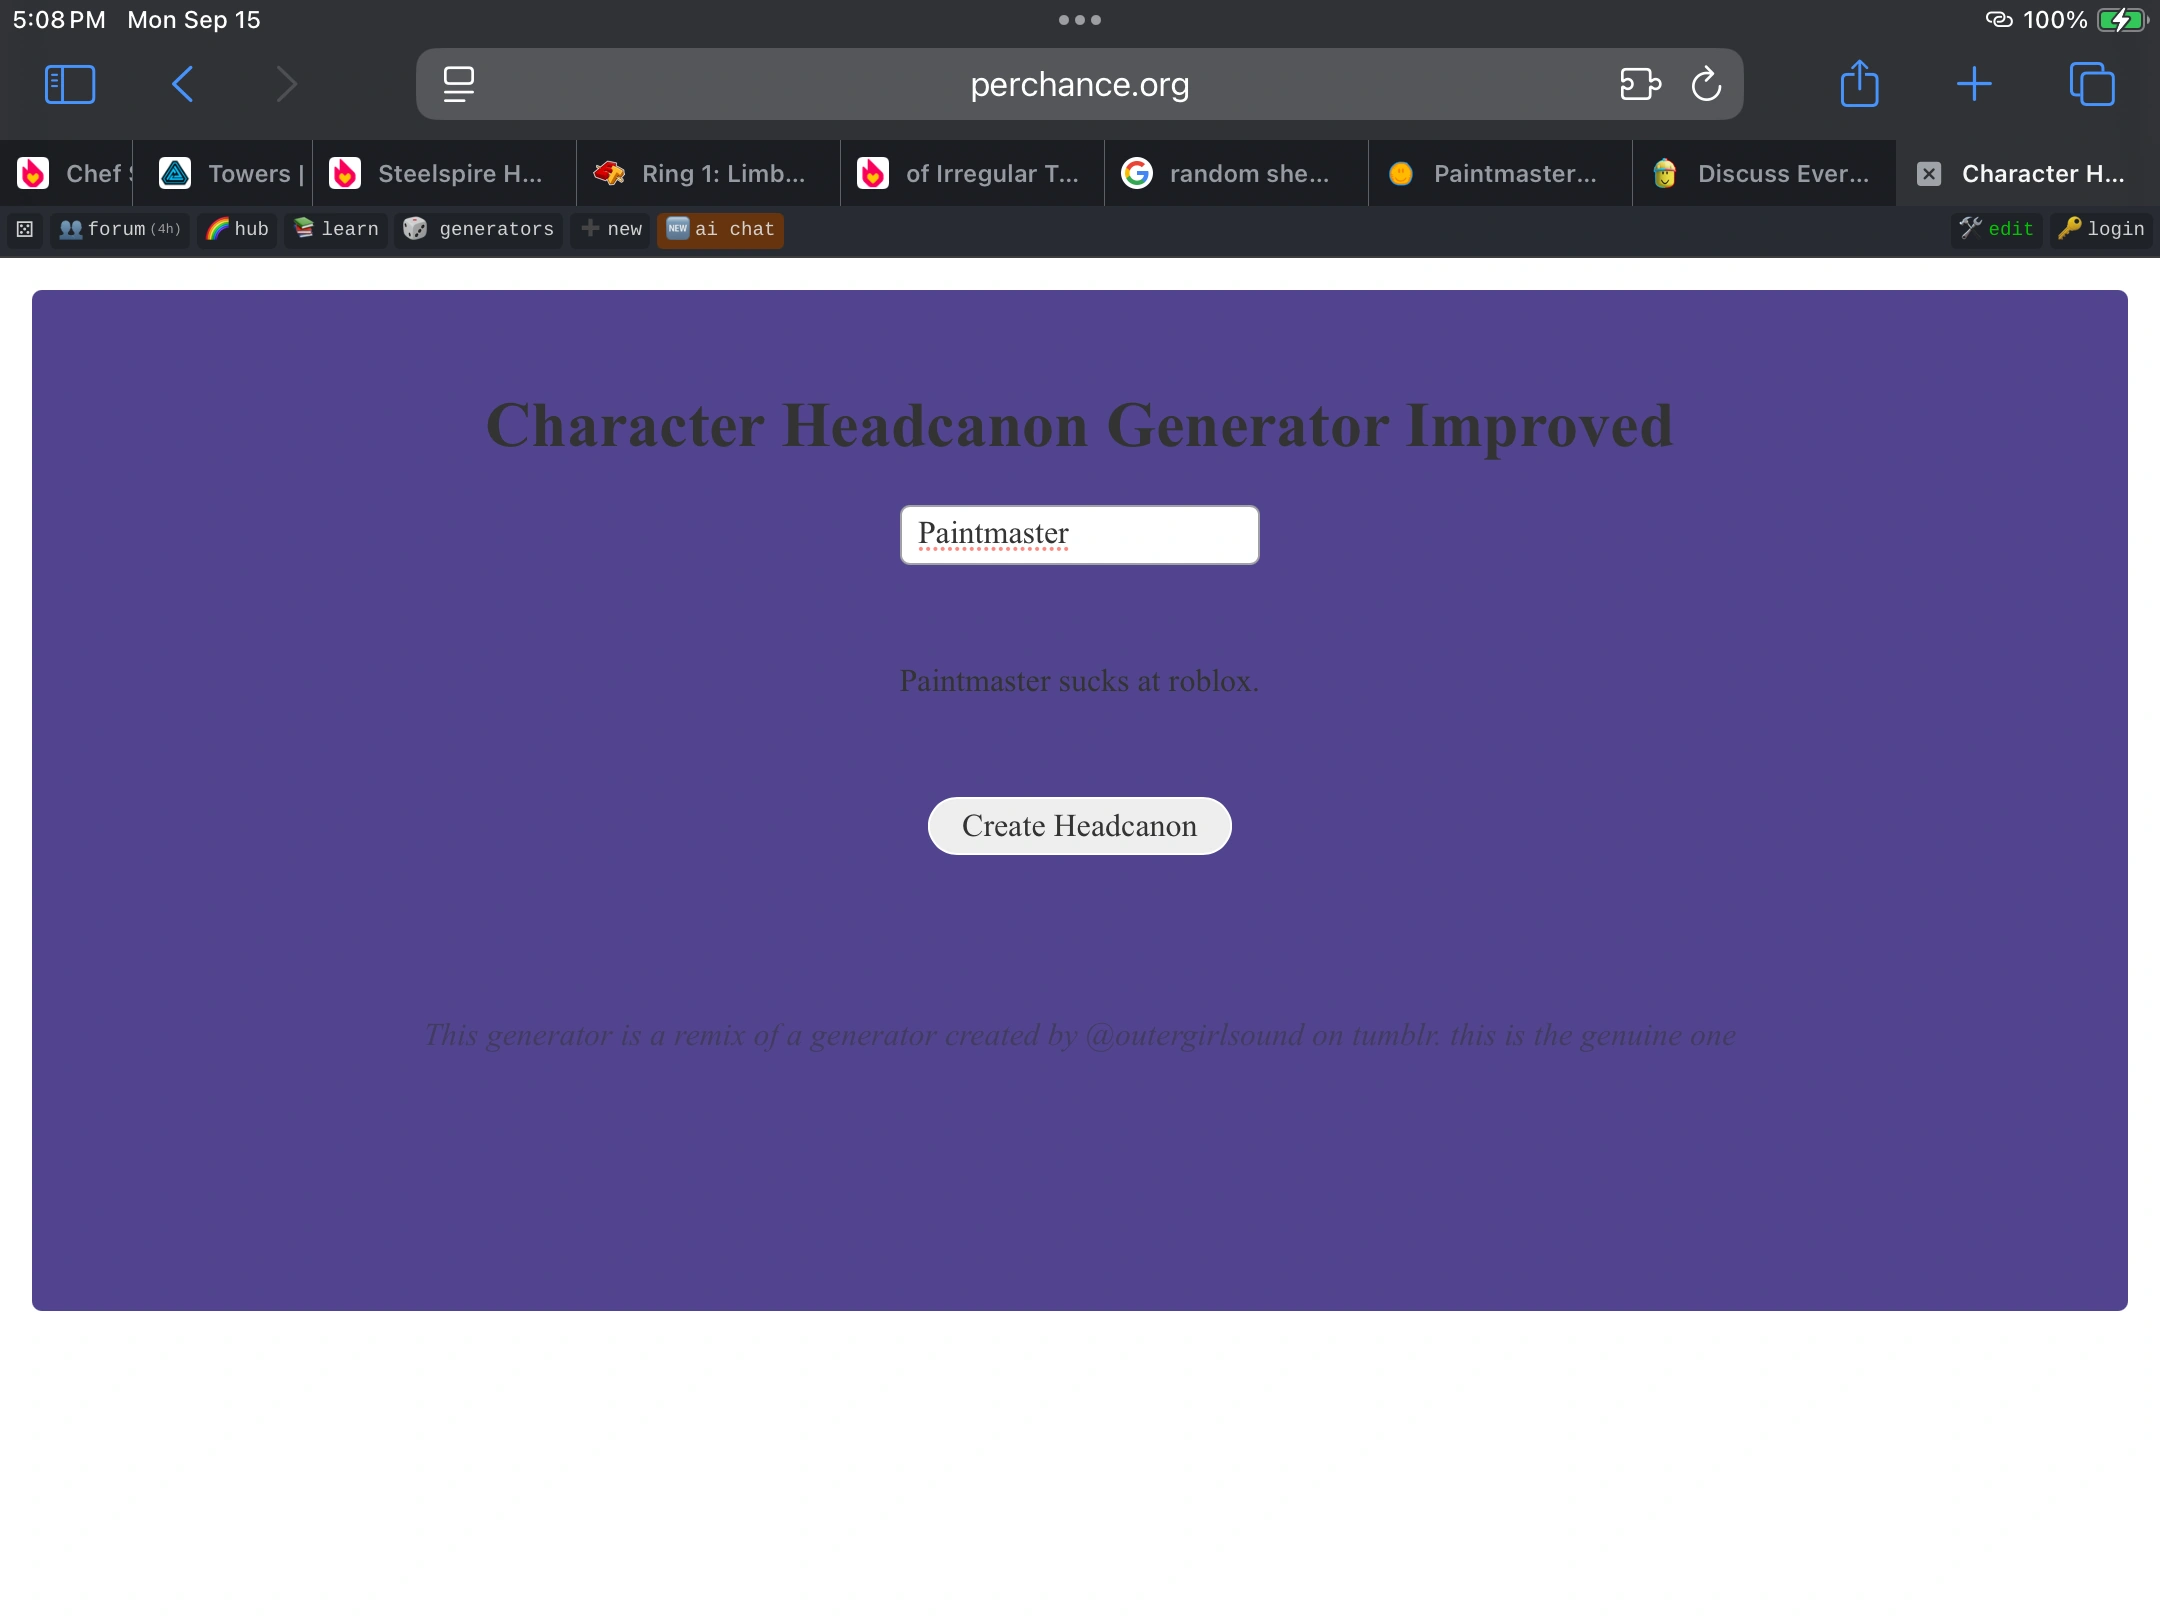Open the generators menu item

(x=478, y=229)
